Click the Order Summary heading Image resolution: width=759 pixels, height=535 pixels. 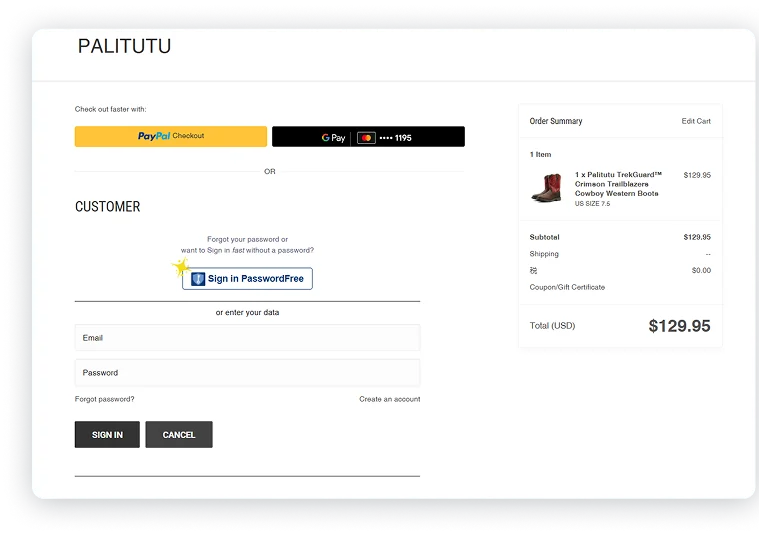pyautogui.click(x=556, y=121)
